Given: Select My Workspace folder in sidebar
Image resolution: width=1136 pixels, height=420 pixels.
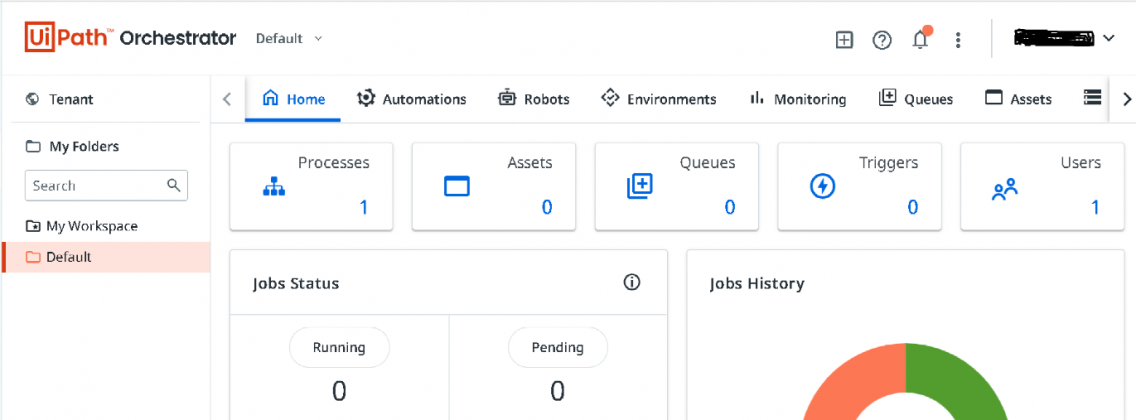Looking at the screenshot, I should pyautogui.click(x=92, y=226).
